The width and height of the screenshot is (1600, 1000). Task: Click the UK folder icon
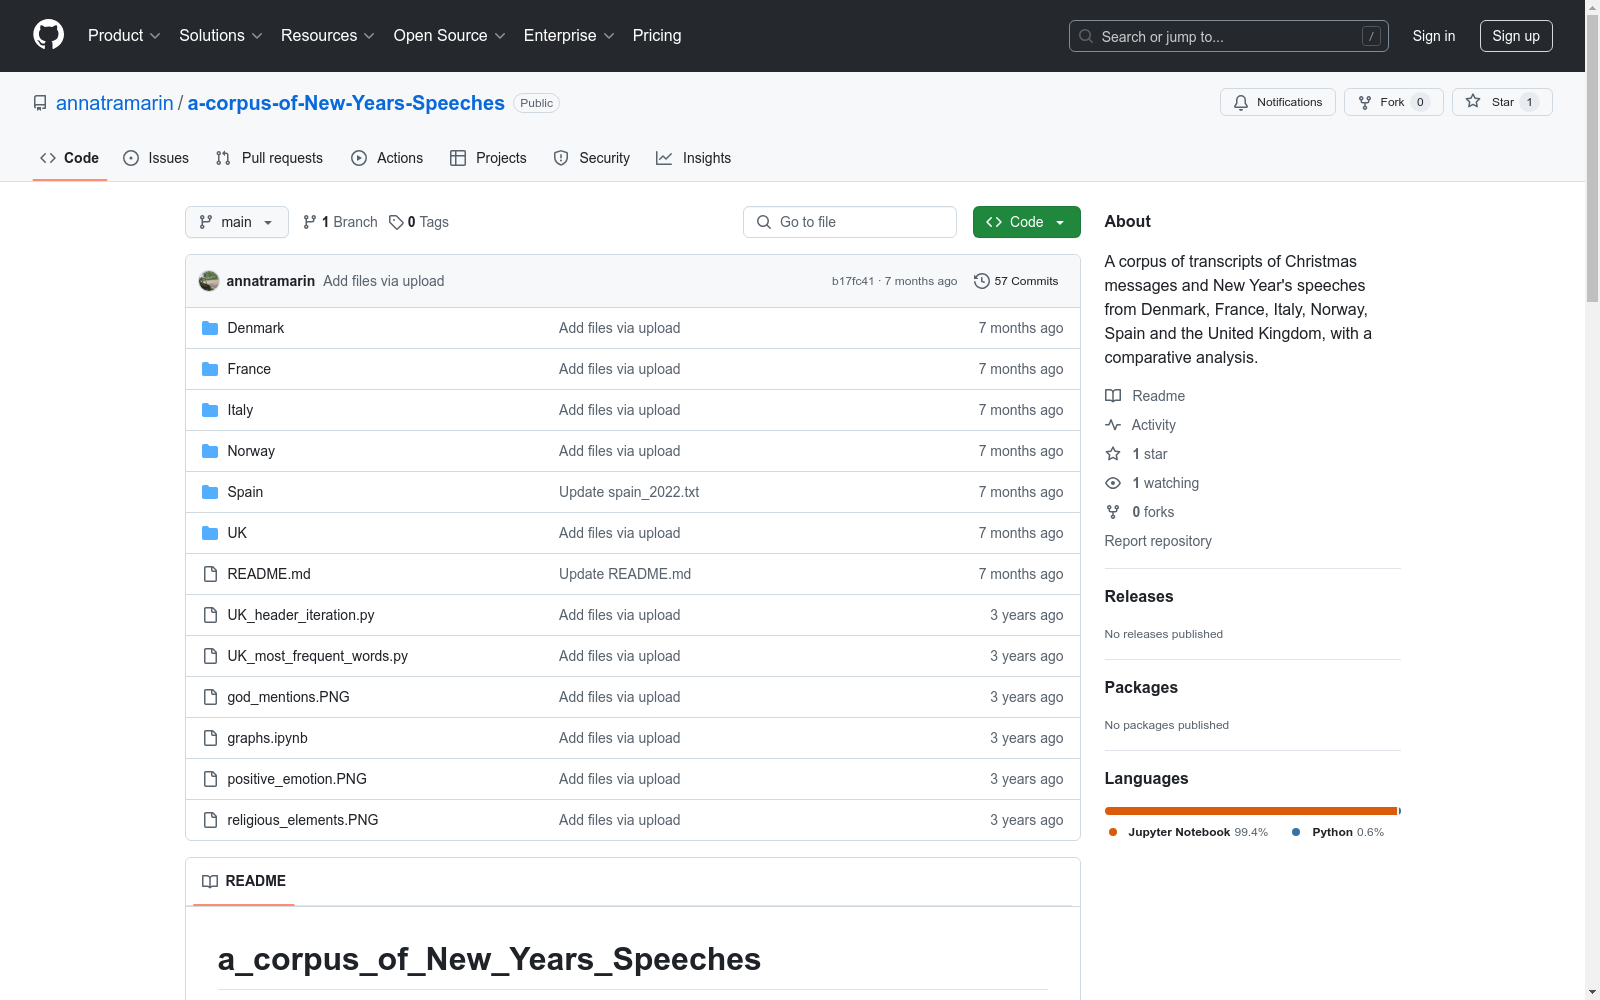(210, 533)
